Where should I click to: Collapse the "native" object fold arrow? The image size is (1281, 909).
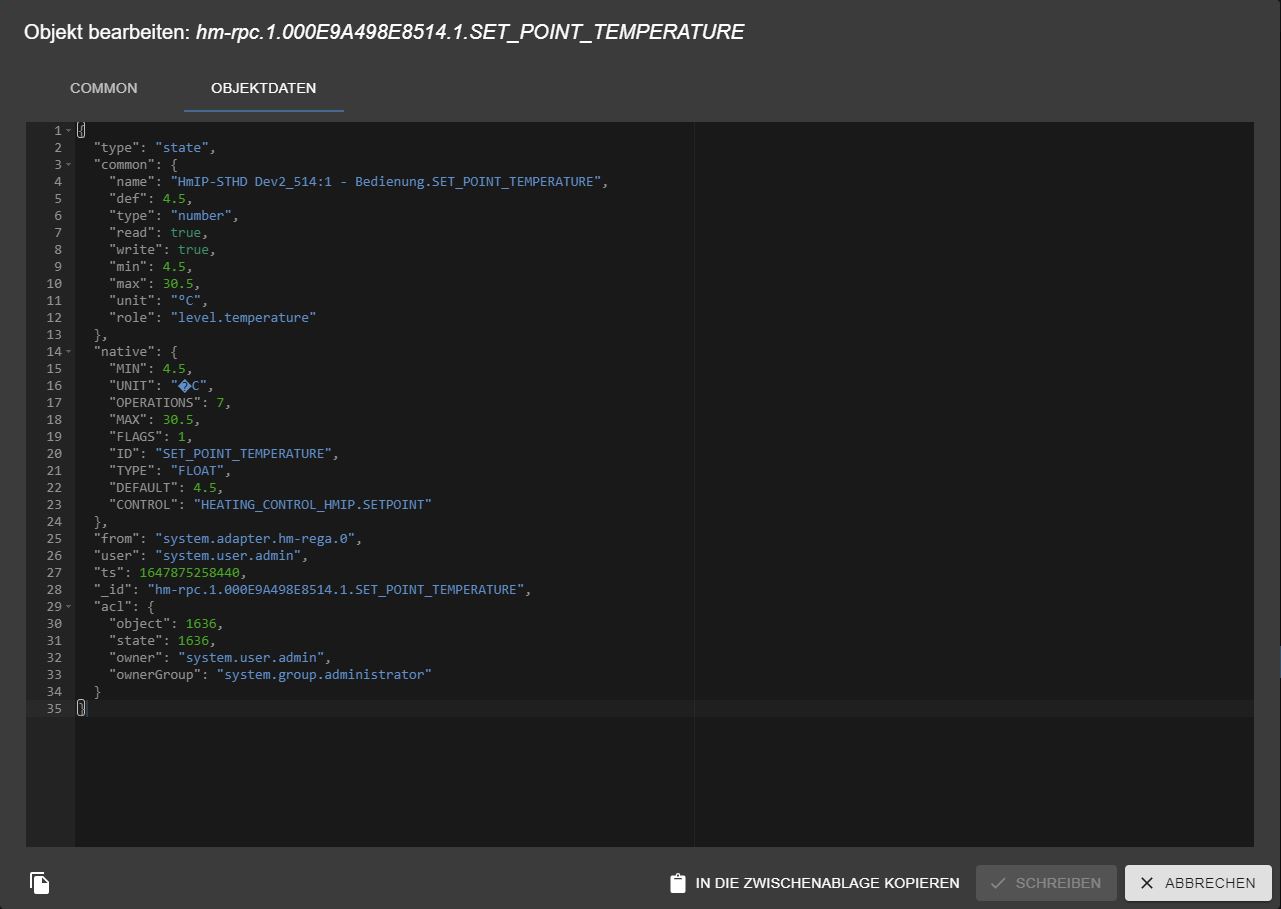[x=68, y=352]
